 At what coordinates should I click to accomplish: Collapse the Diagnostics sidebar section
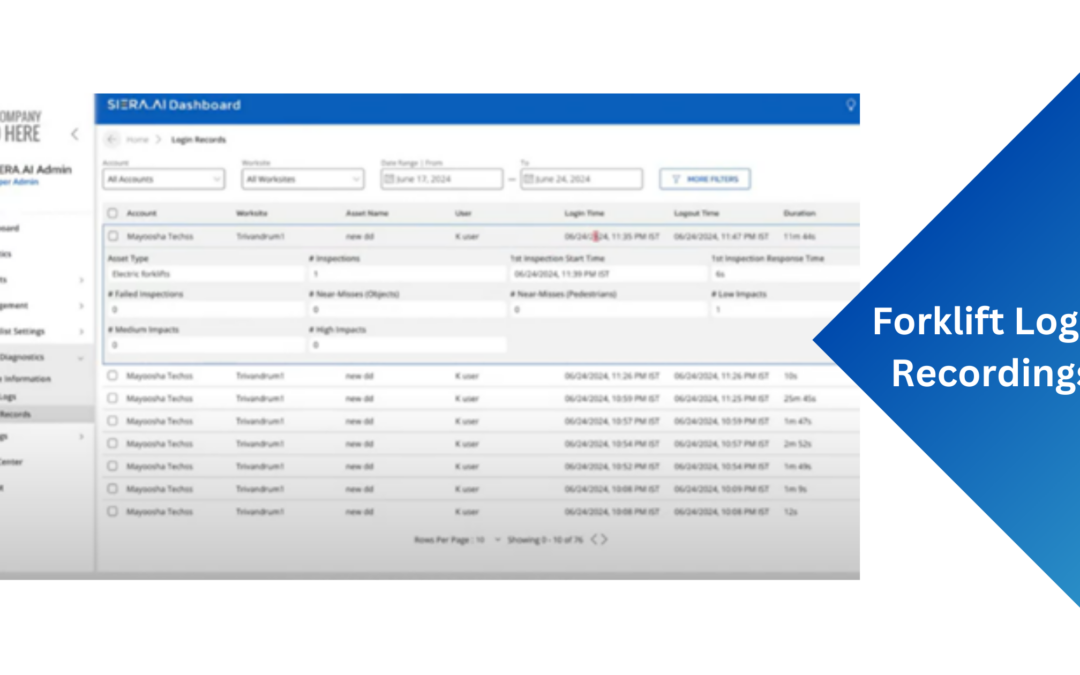(81, 357)
